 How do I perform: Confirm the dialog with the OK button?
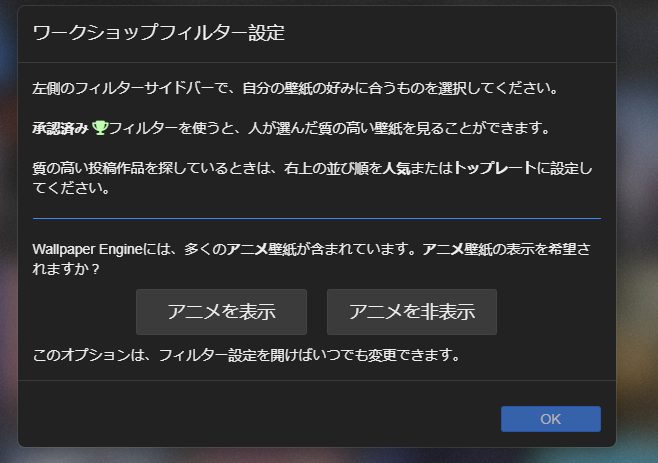(551, 419)
